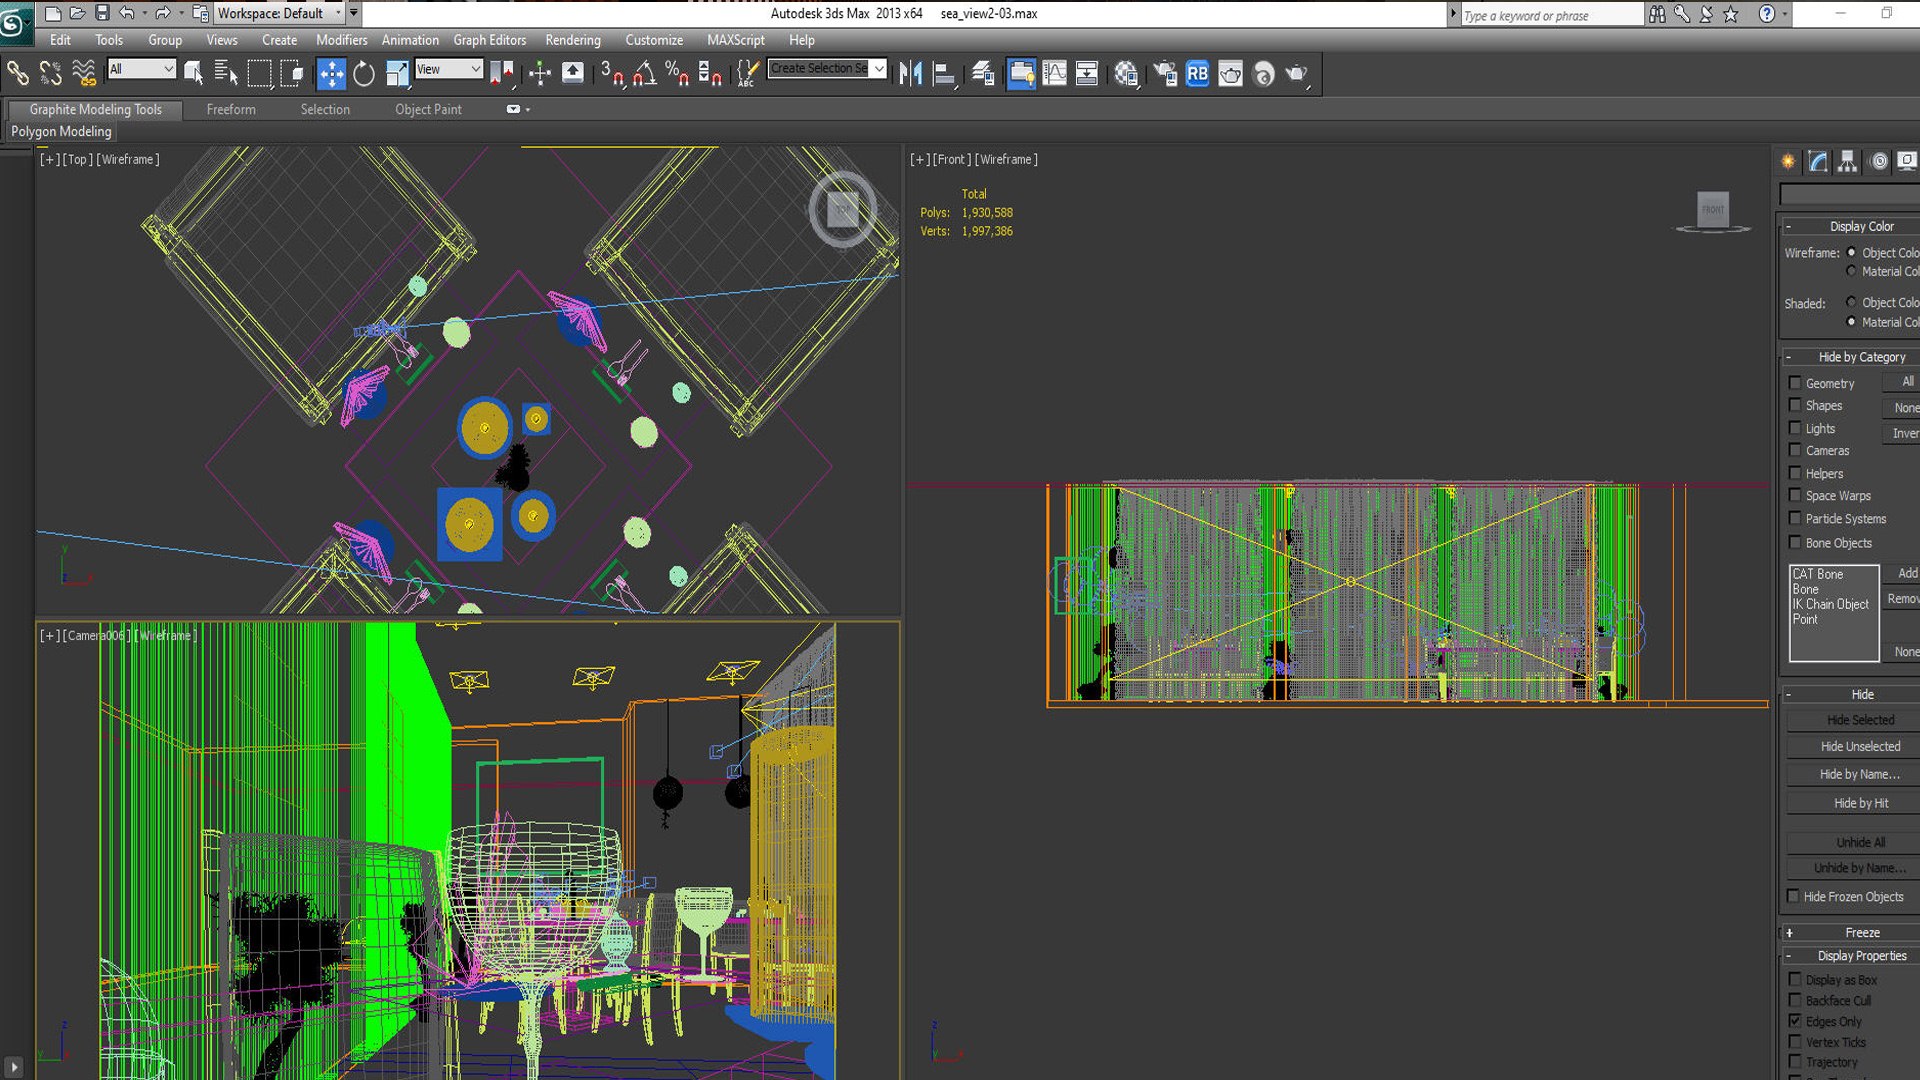Toggle Hide Frozen Objects checkbox

pos(1793,896)
